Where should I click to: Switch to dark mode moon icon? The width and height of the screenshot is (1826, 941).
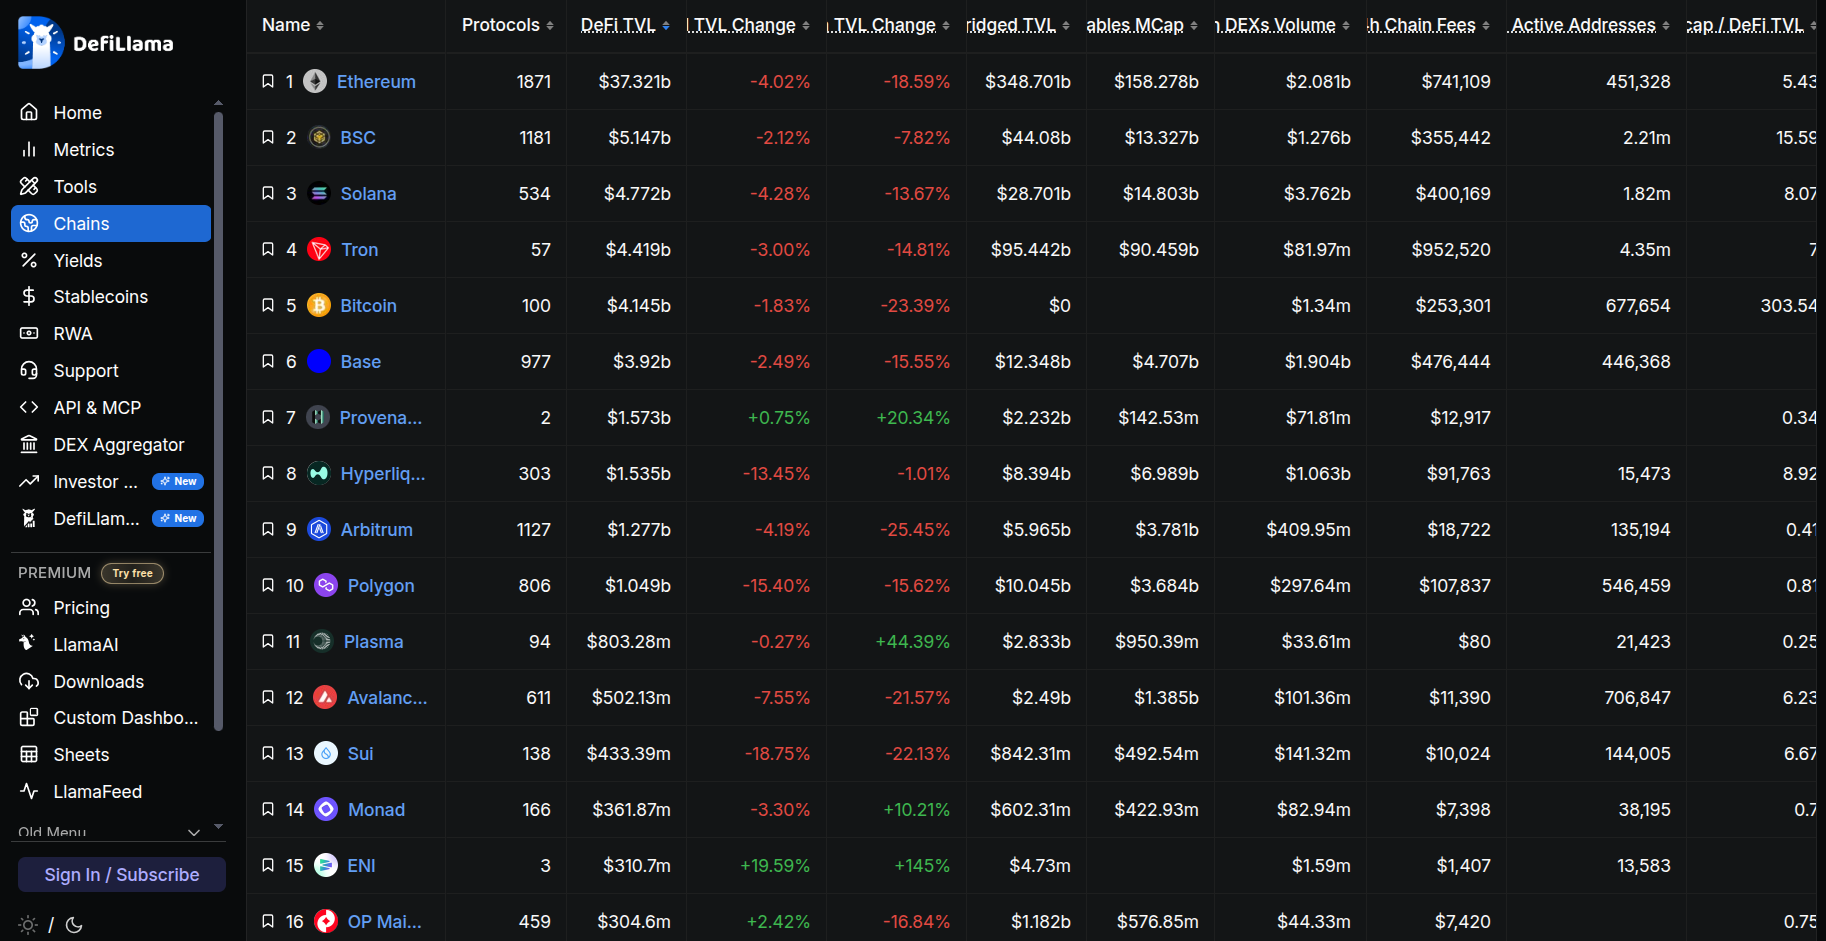click(74, 925)
